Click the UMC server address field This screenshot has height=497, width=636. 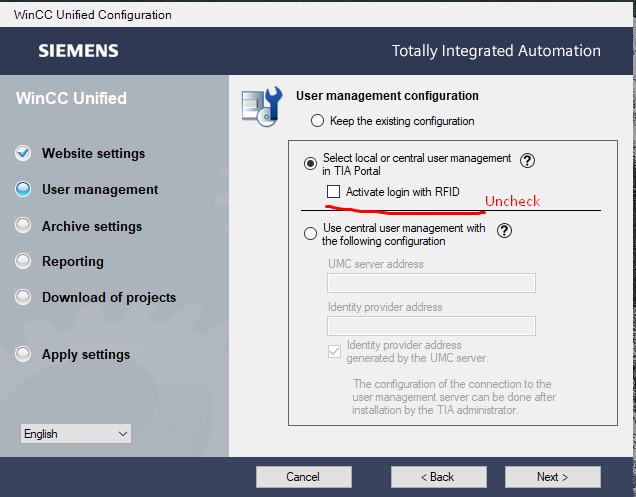point(431,283)
